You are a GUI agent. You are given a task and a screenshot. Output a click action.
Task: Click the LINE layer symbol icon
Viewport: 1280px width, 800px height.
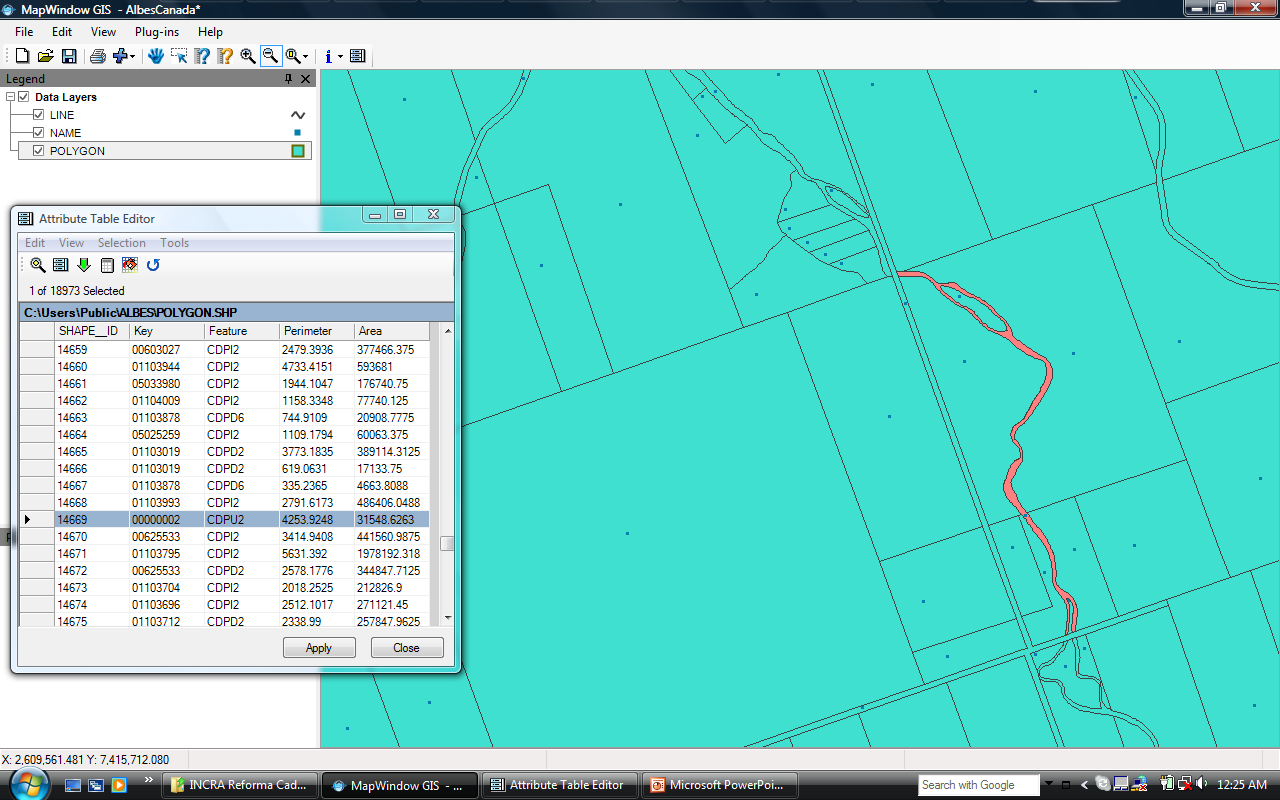click(x=297, y=115)
